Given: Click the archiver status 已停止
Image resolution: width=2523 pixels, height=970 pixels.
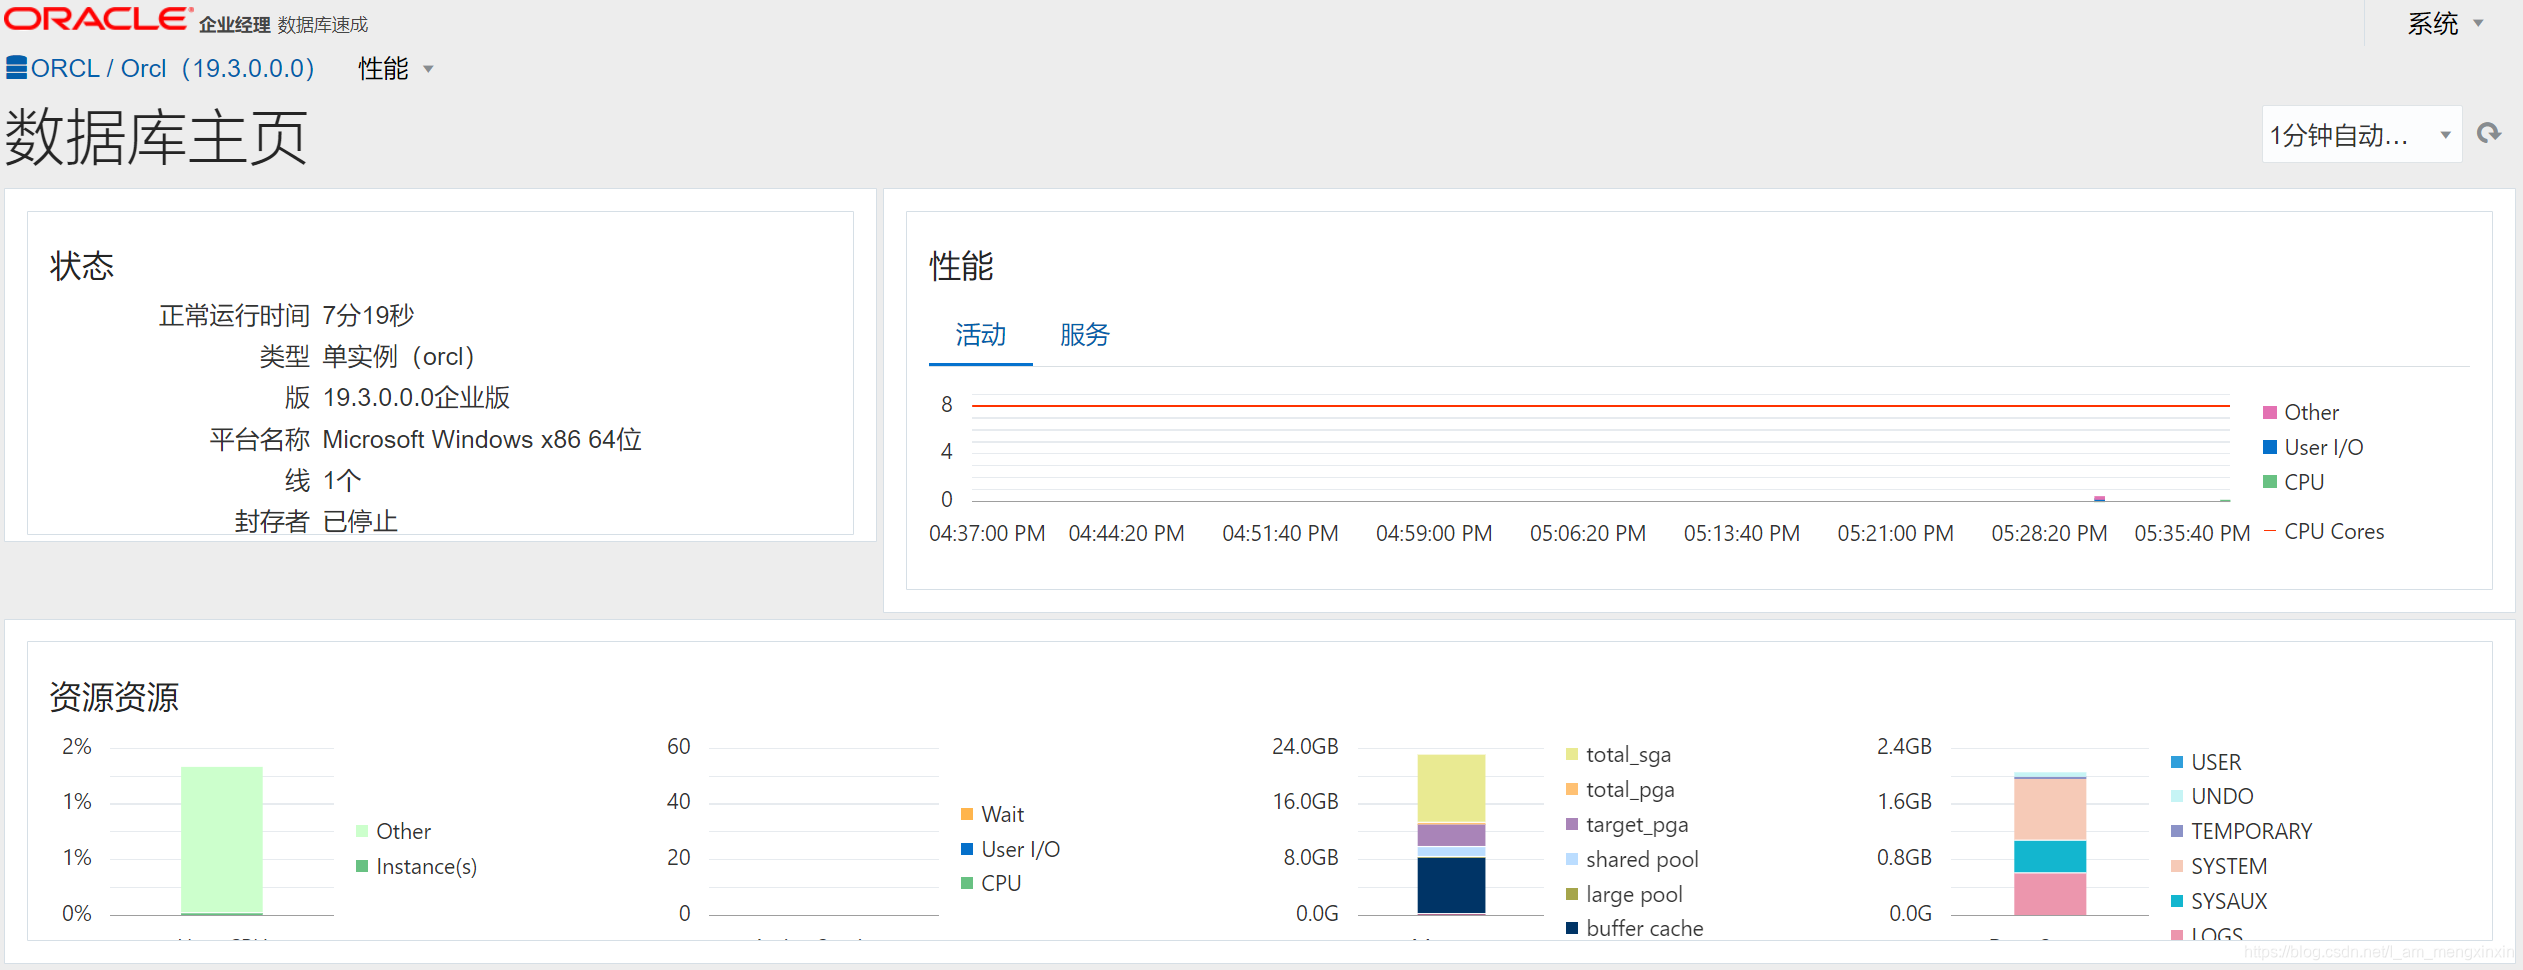Looking at the screenshot, I should pos(360,521).
